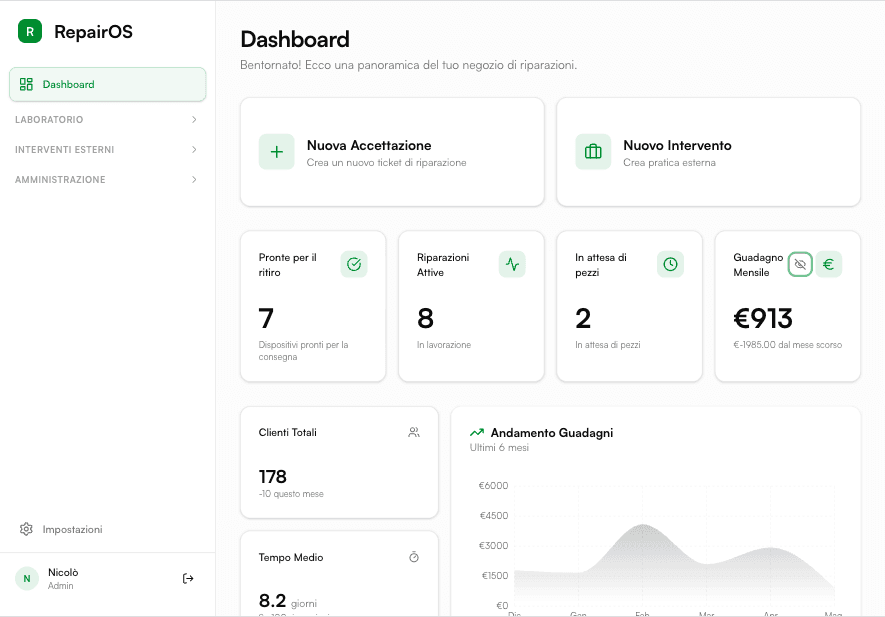Image resolution: width=885 pixels, height=617 pixels.
Task: Click the N user avatar
Action: tap(27, 579)
